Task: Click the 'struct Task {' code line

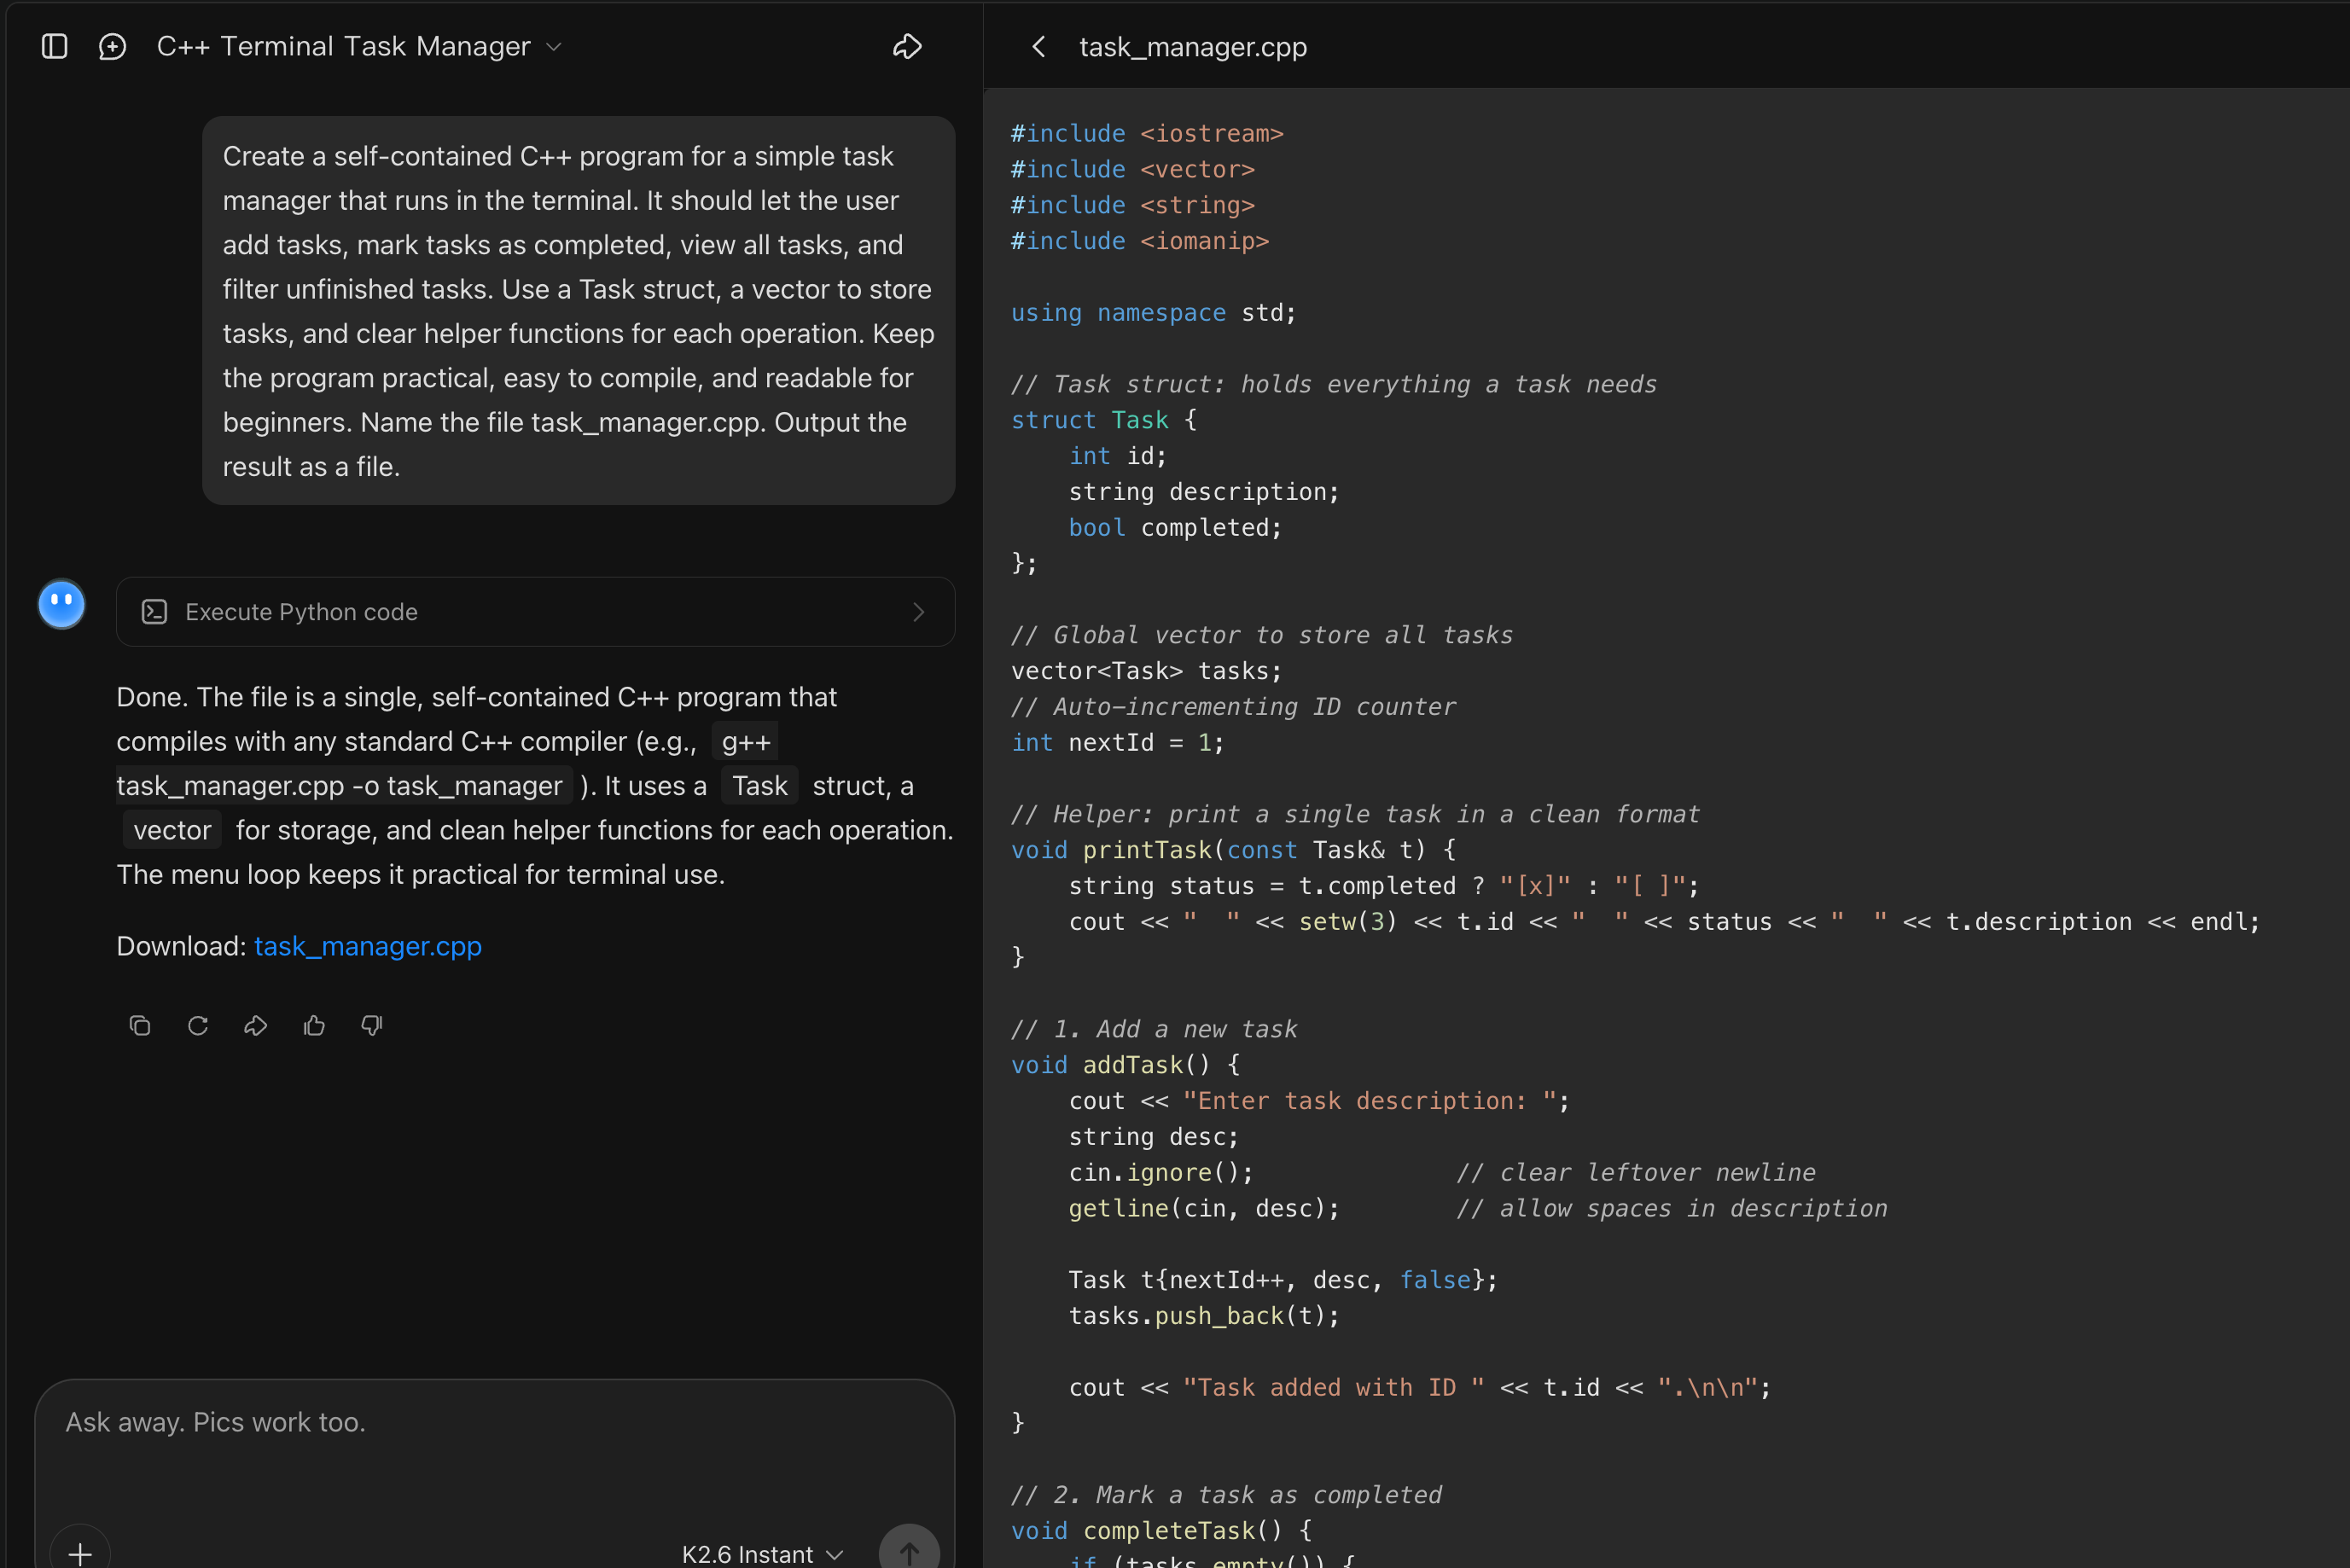Action: click(1103, 420)
